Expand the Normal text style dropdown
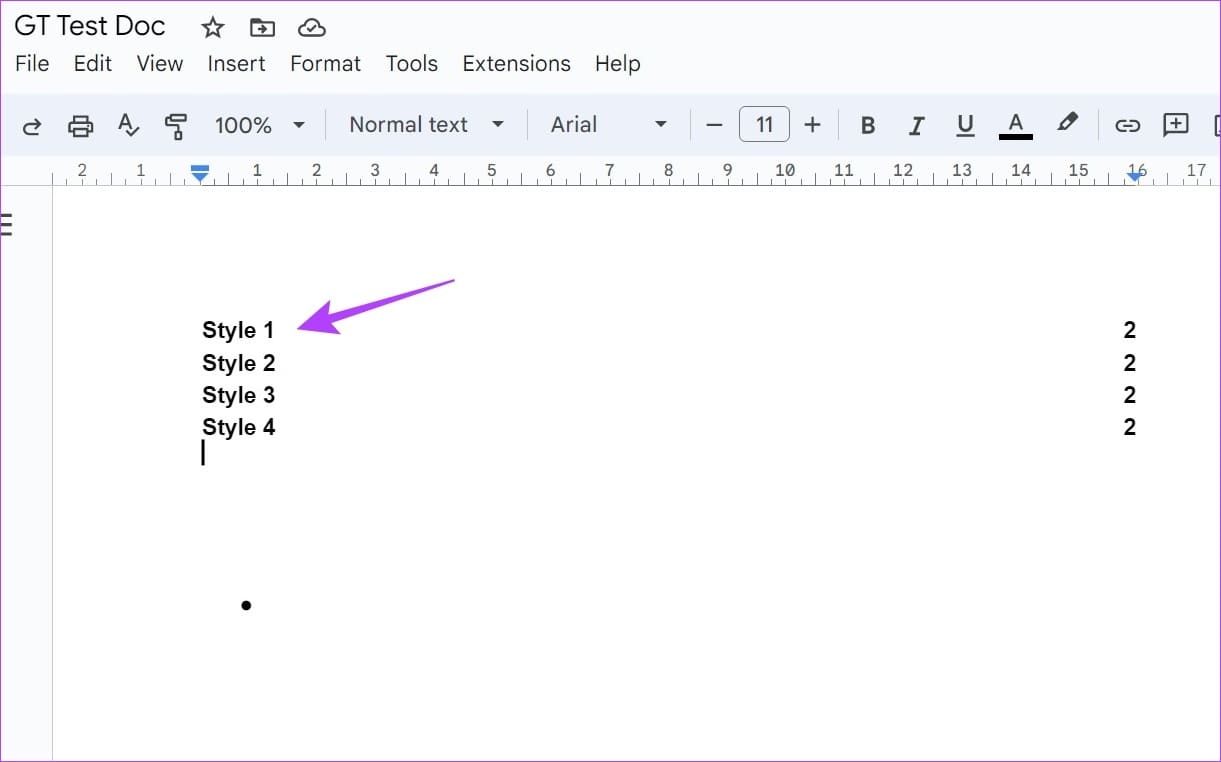Screen dimensions: 1221x762 click(x=426, y=125)
